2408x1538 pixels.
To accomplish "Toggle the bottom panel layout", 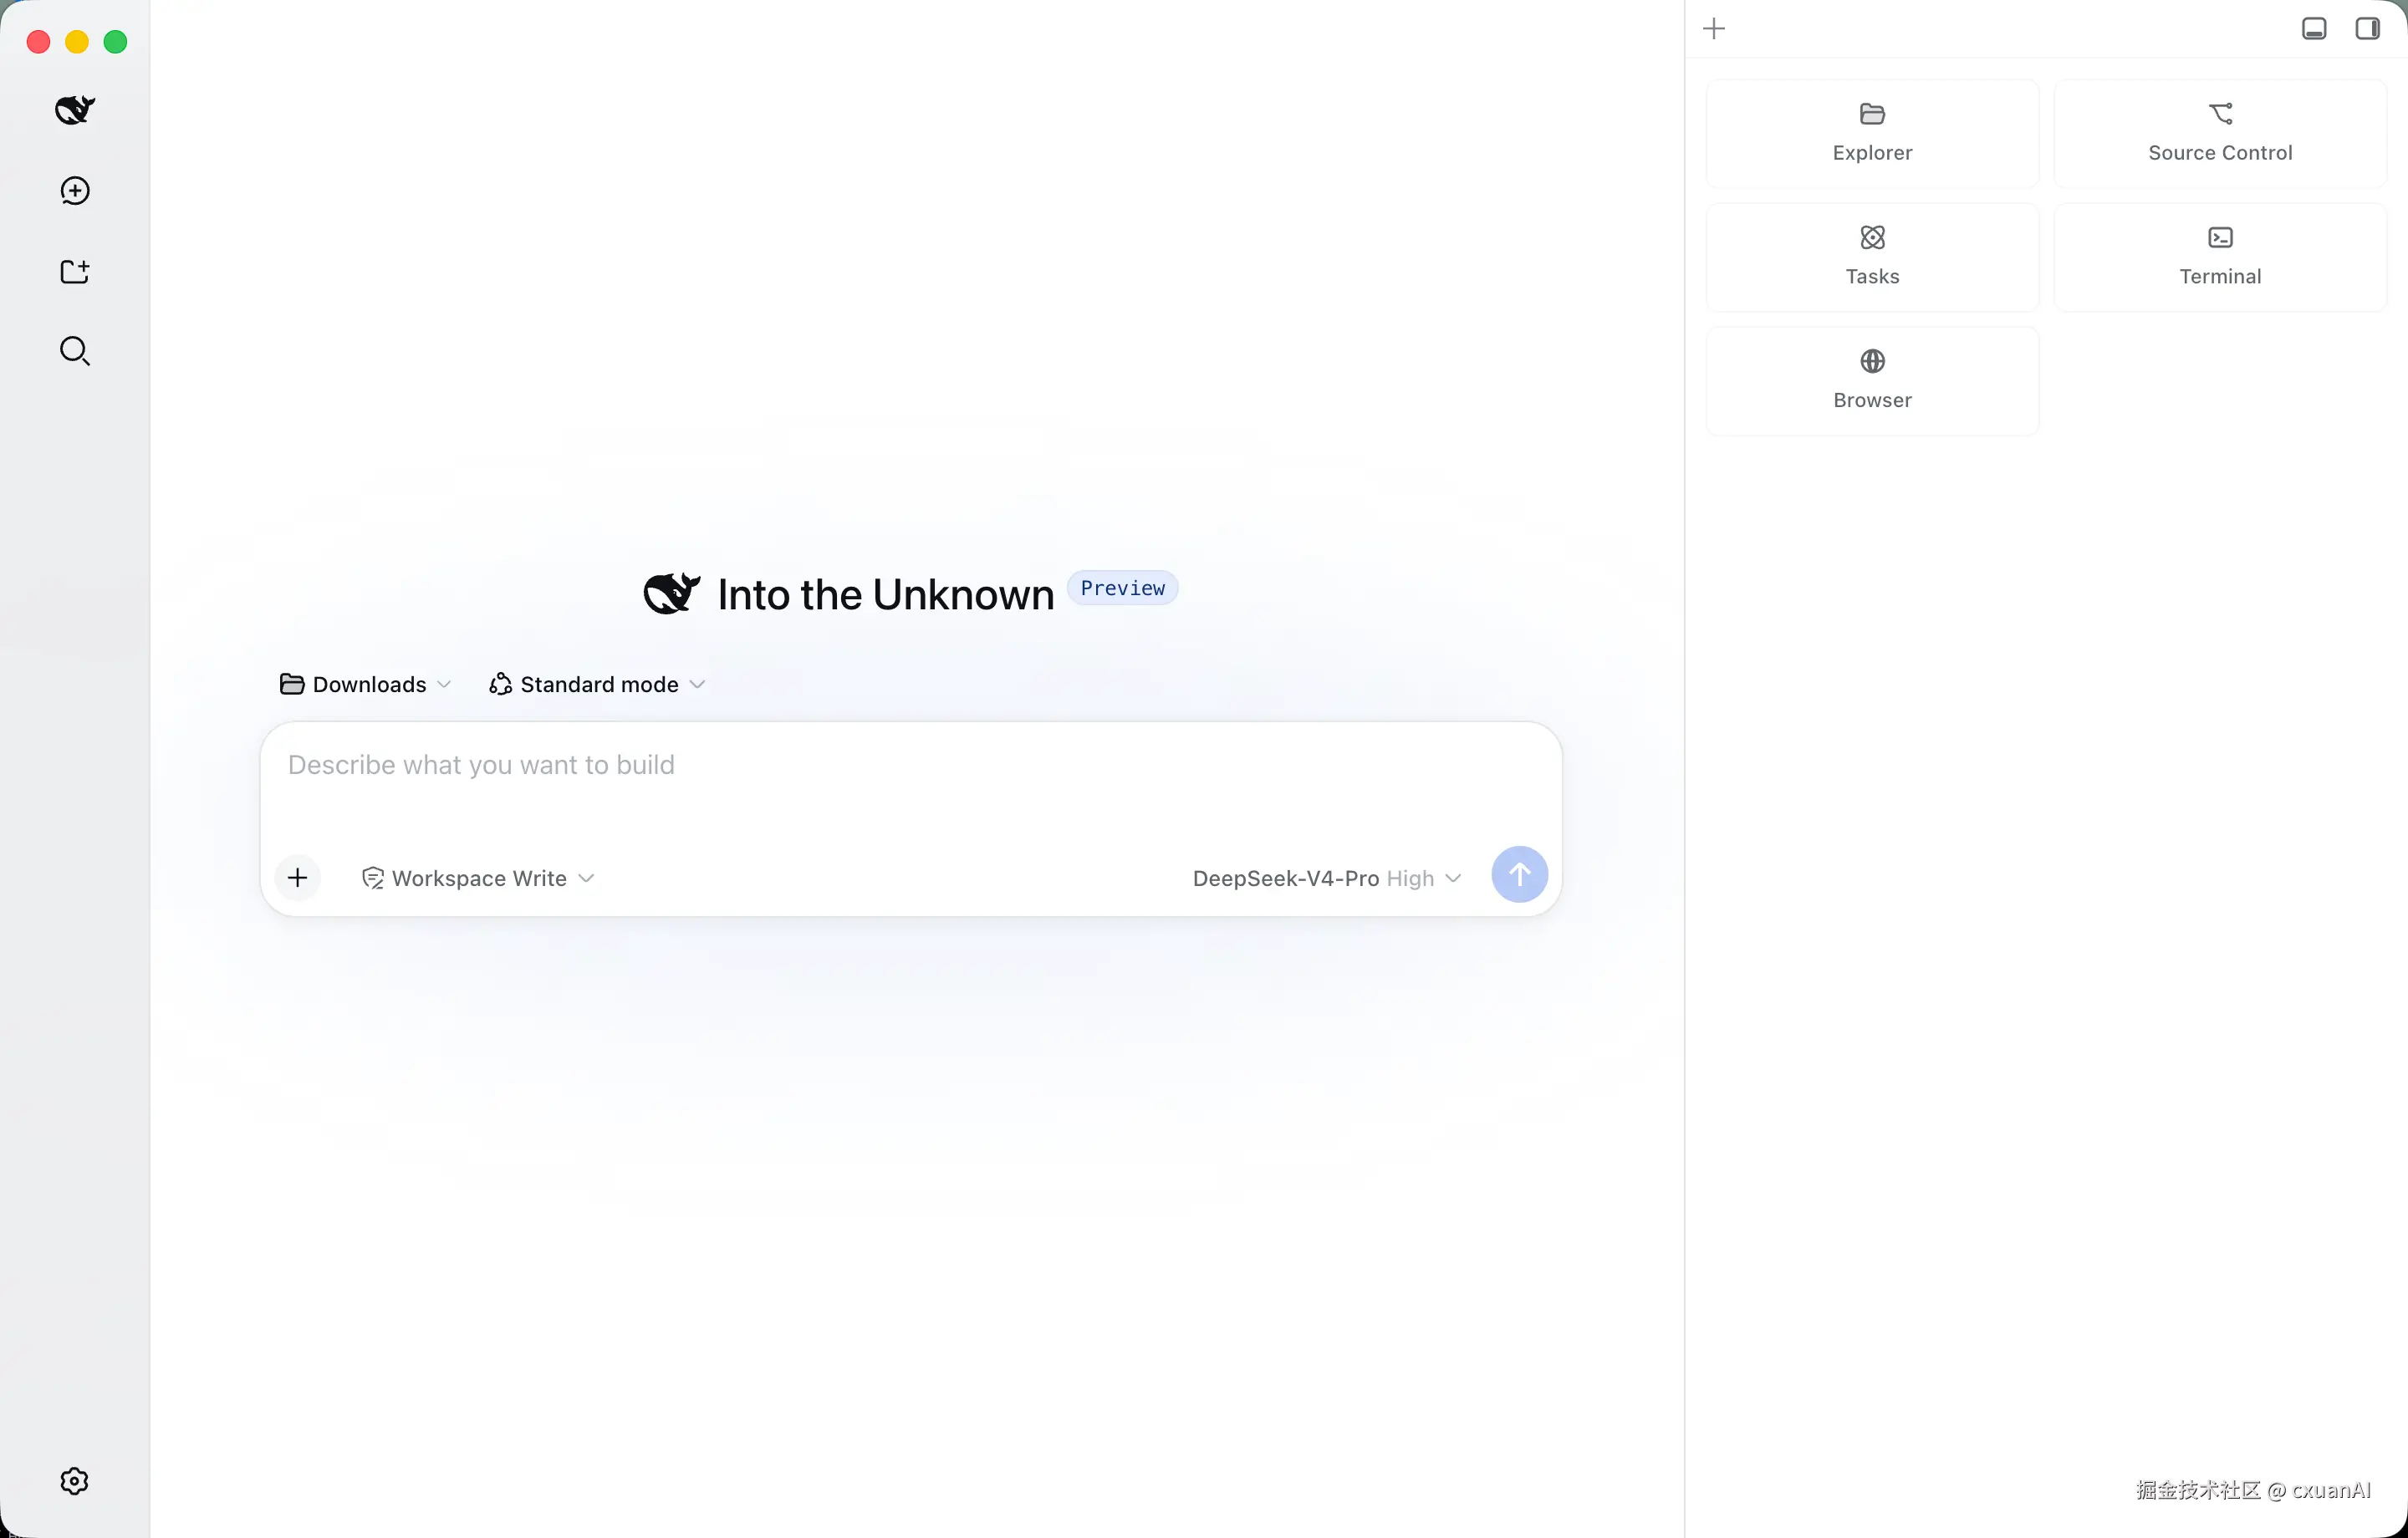I will (2314, 29).
